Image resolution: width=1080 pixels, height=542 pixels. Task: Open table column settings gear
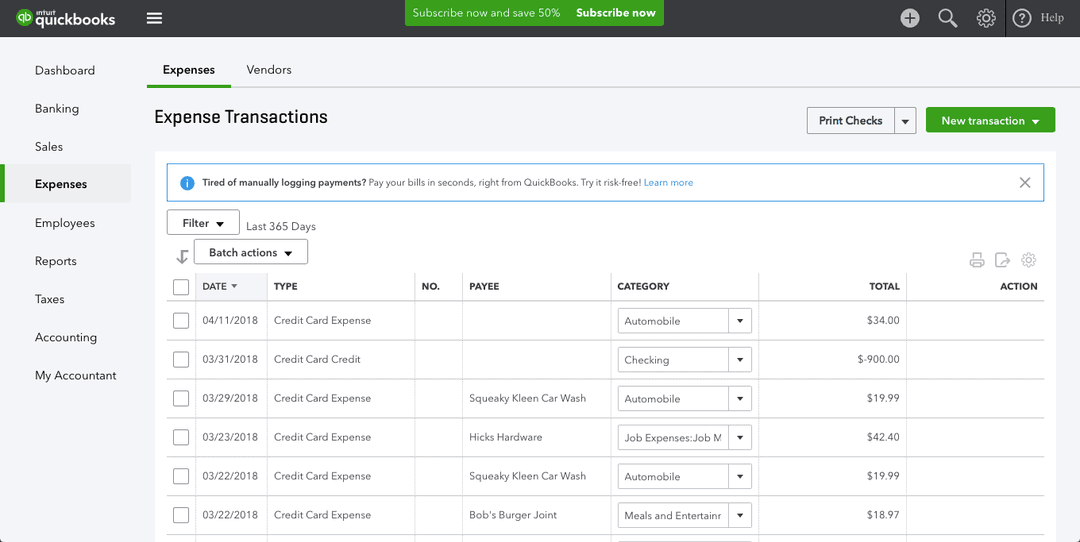coord(1029,260)
